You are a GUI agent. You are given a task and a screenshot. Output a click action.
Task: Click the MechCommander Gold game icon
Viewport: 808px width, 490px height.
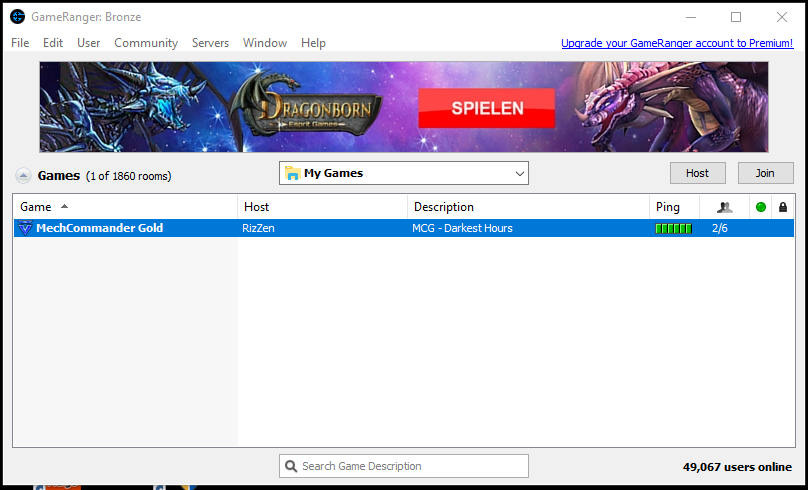(x=25, y=228)
